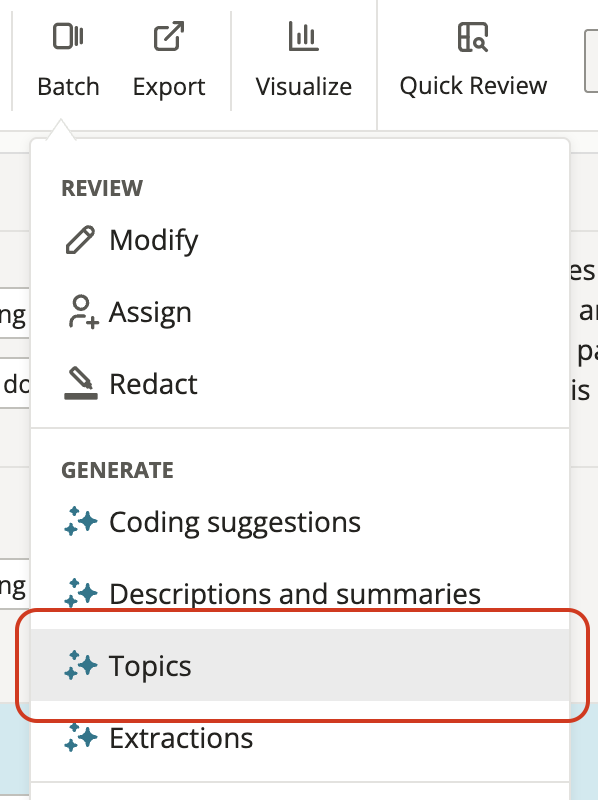
Task: Click the sparkle icon next to Topics
Action: (x=81, y=665)
